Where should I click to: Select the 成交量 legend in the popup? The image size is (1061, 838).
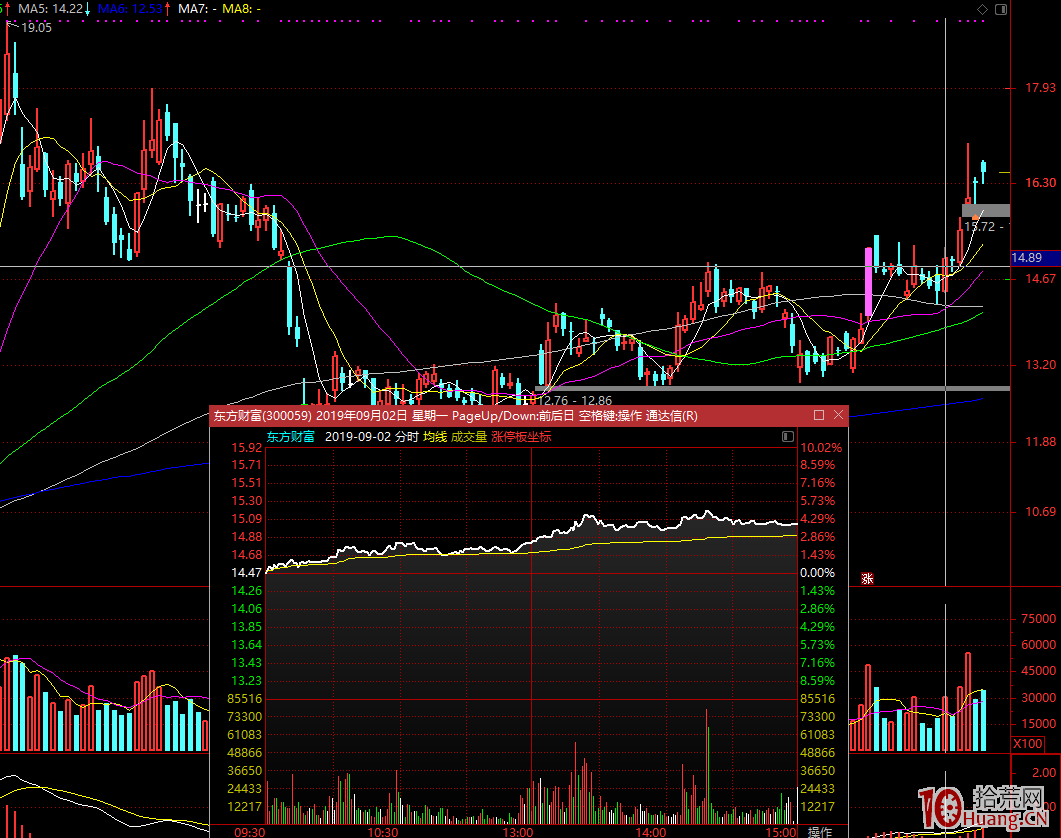click(x=469, y=437)
